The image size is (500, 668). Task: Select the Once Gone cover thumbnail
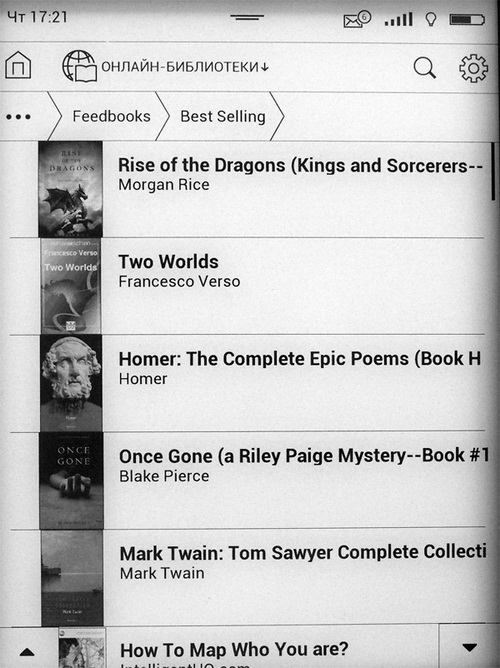click(72, 481)
